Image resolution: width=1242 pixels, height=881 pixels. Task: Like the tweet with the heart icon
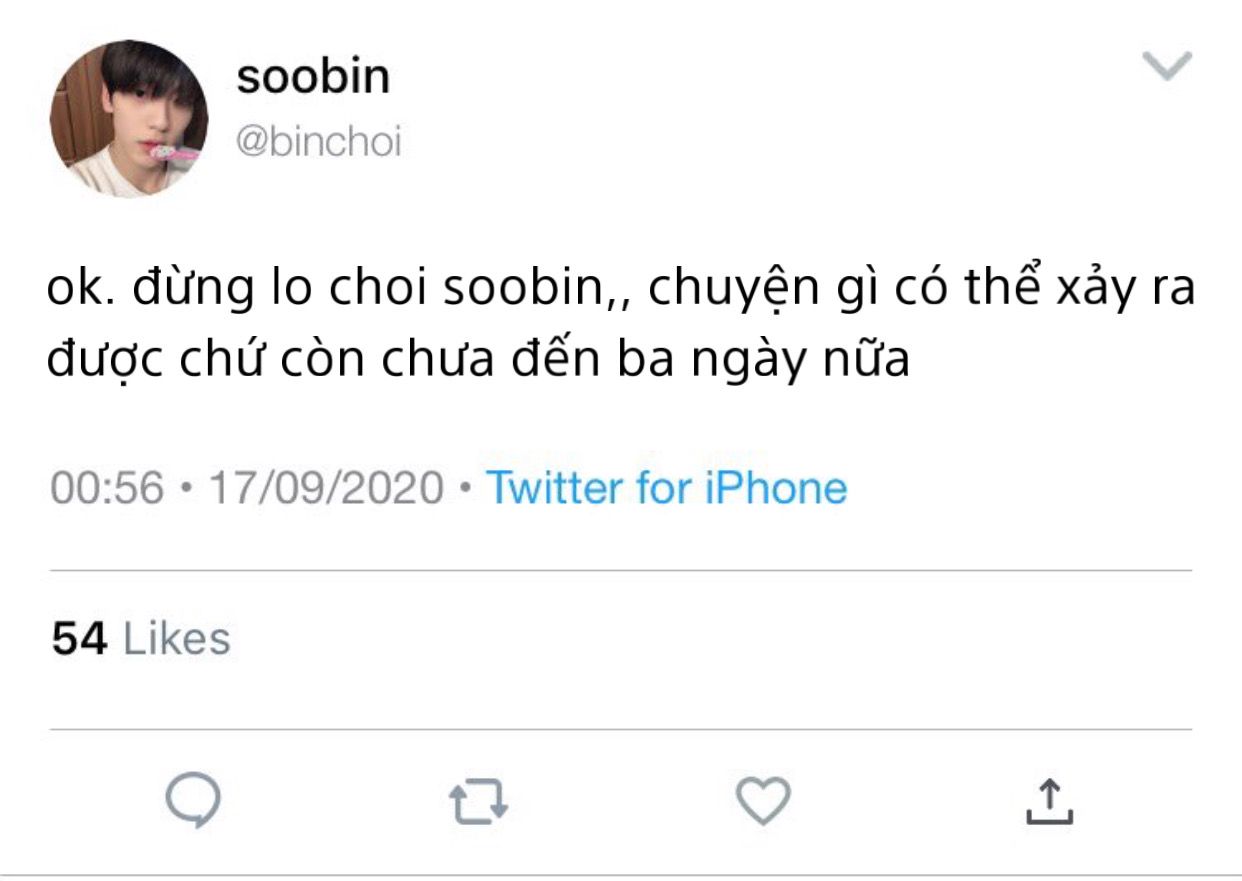click(763, 801)
